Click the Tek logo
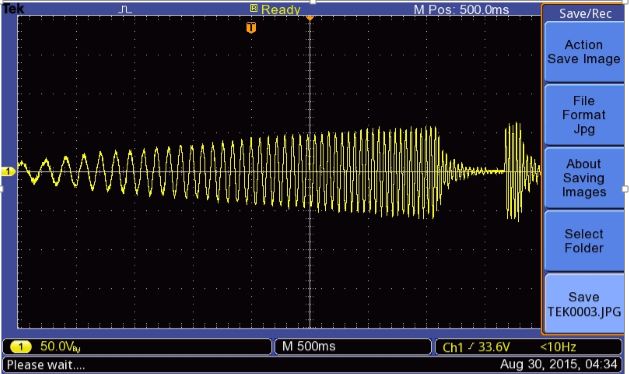 point(13,8)
